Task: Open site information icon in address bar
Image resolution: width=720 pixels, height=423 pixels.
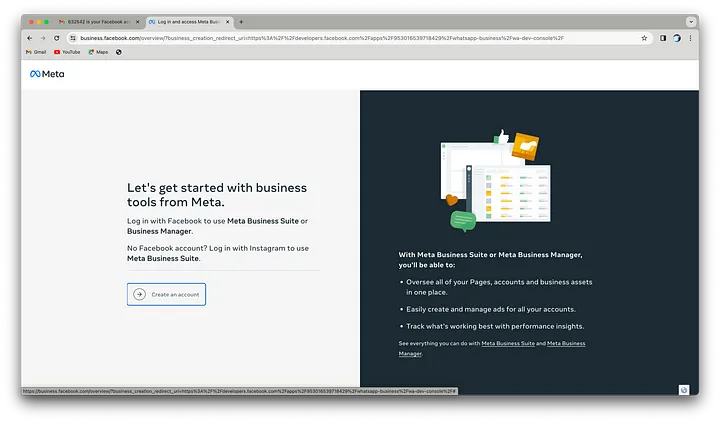Action: [x=73, y=38]
